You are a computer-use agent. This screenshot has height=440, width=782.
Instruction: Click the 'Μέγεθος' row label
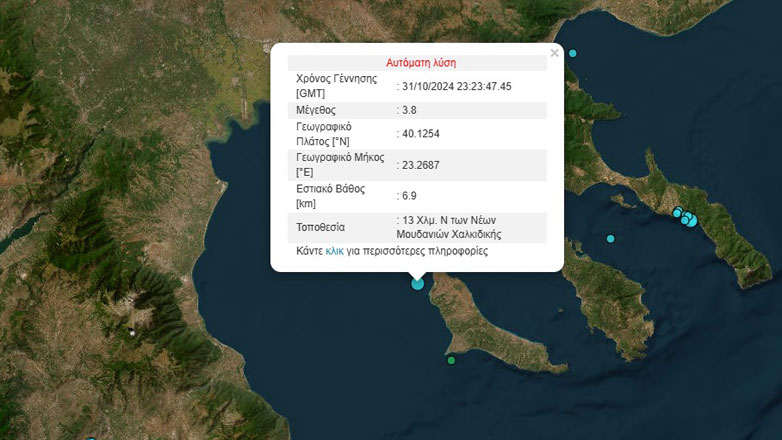[x=317, y=110]
